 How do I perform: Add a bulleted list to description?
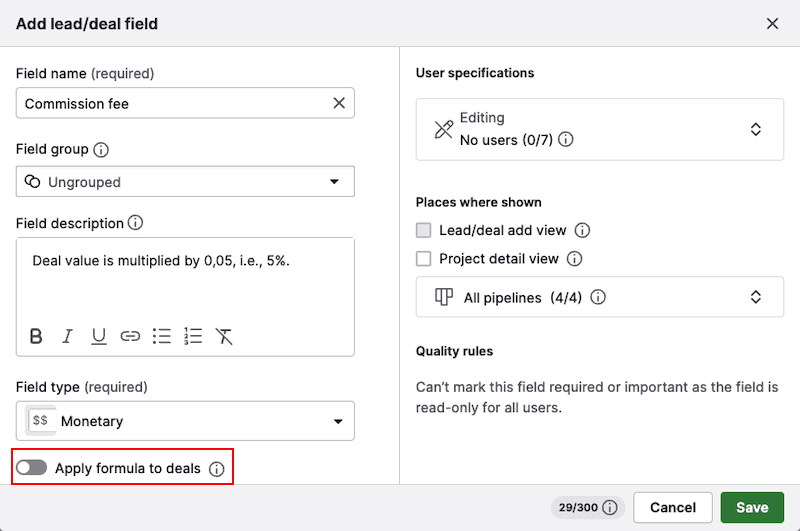click(162, 336)
